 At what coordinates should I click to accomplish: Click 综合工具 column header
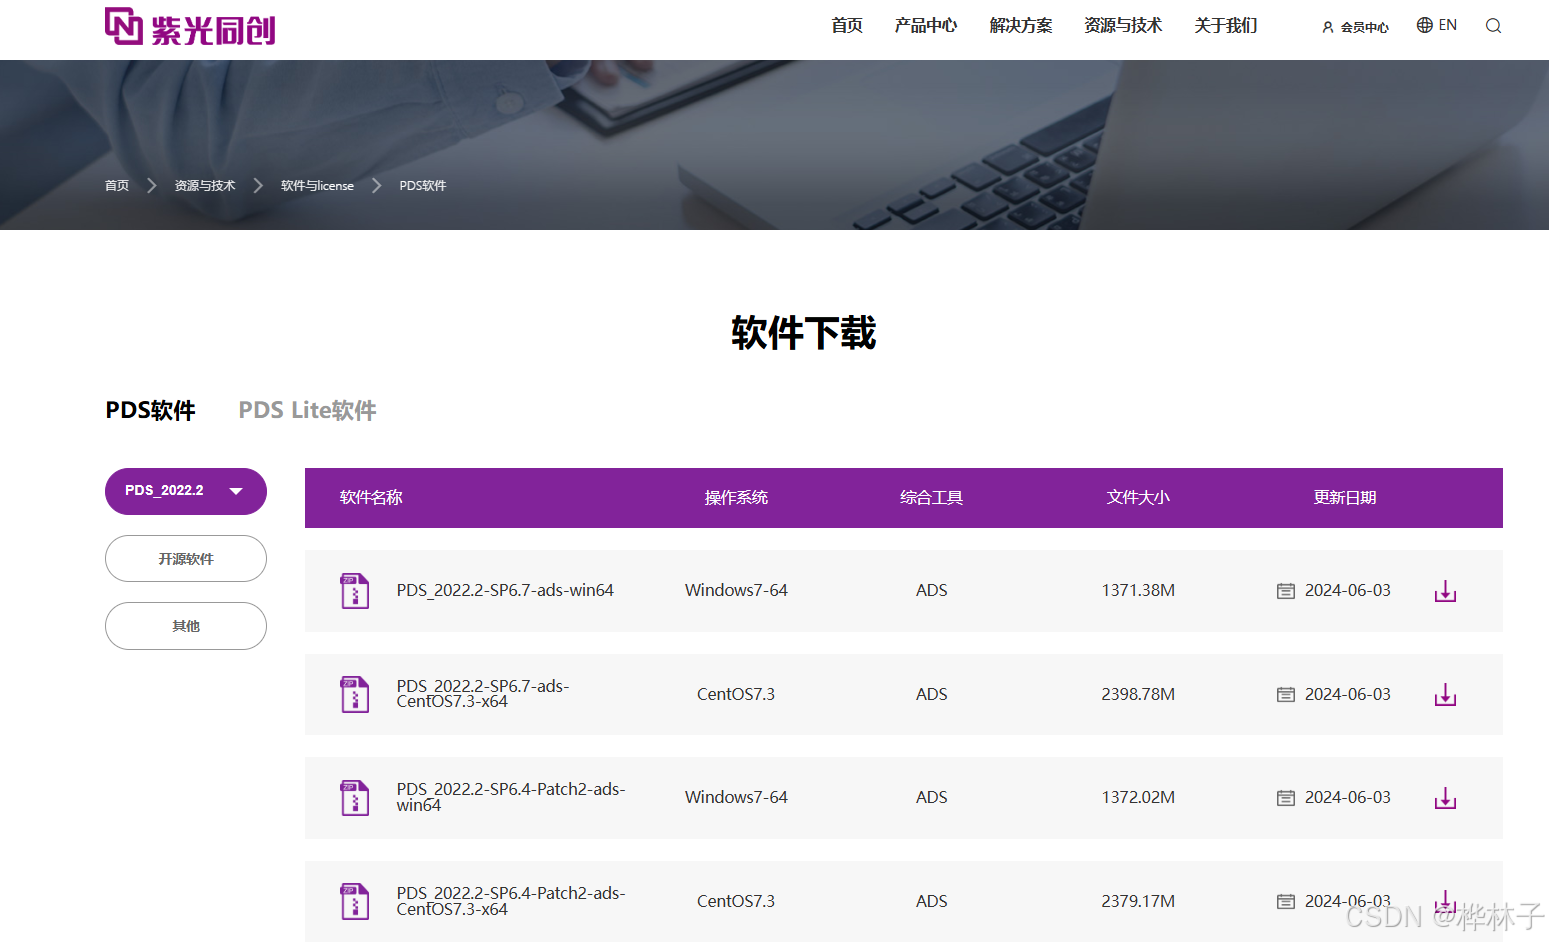931,498
